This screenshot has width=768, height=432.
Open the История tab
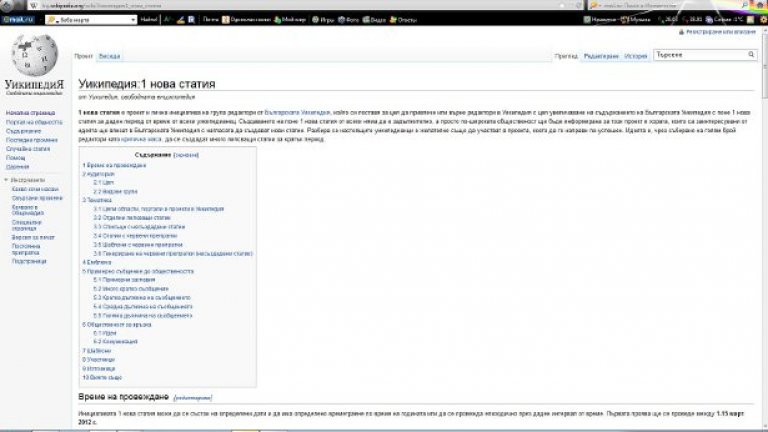pos(637,57)
